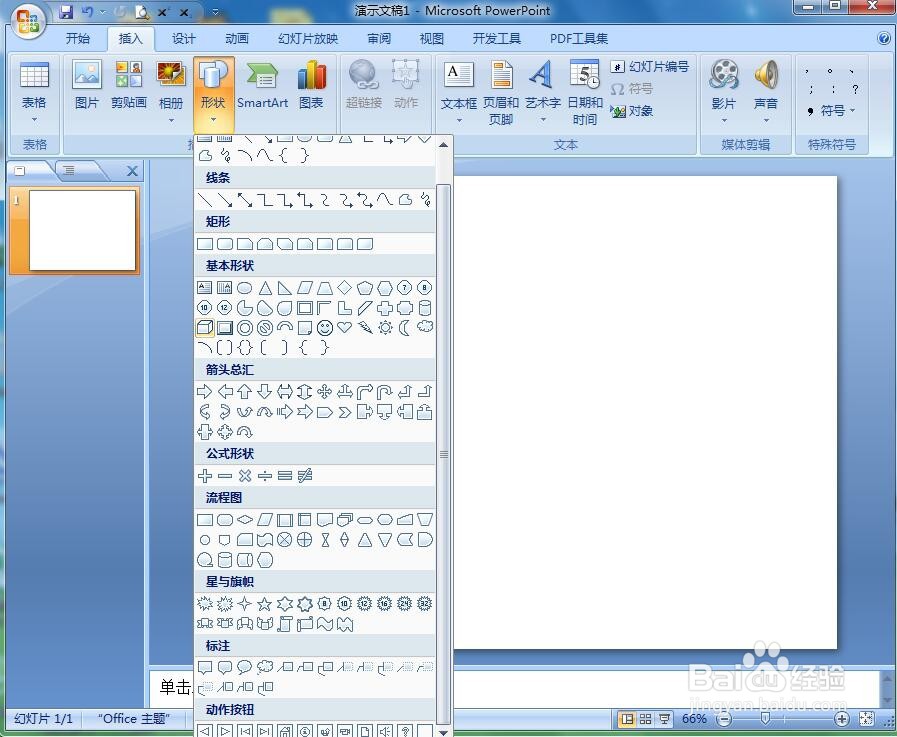897x737 pixels.
Task: Select the Flowchart Decision diamond
Action: pos(245,520)
